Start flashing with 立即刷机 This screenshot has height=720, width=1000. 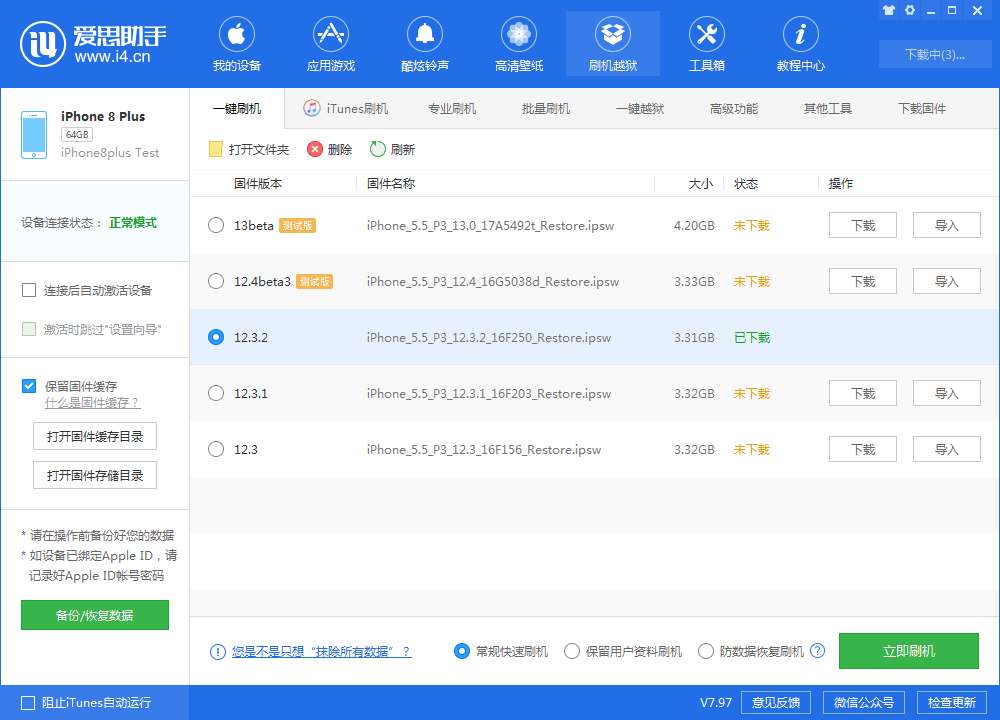point(908,650)
